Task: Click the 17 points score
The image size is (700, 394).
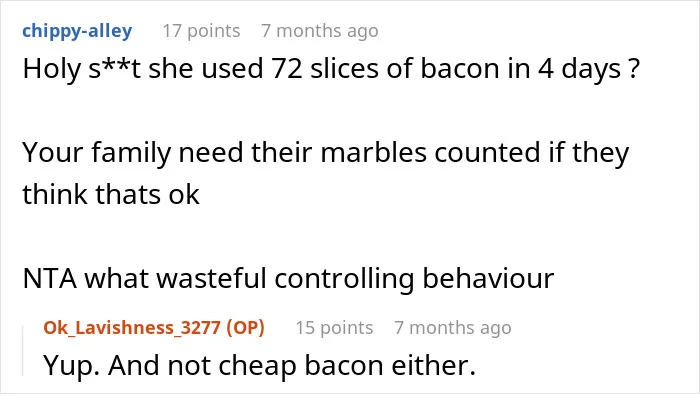Action: 201,31
